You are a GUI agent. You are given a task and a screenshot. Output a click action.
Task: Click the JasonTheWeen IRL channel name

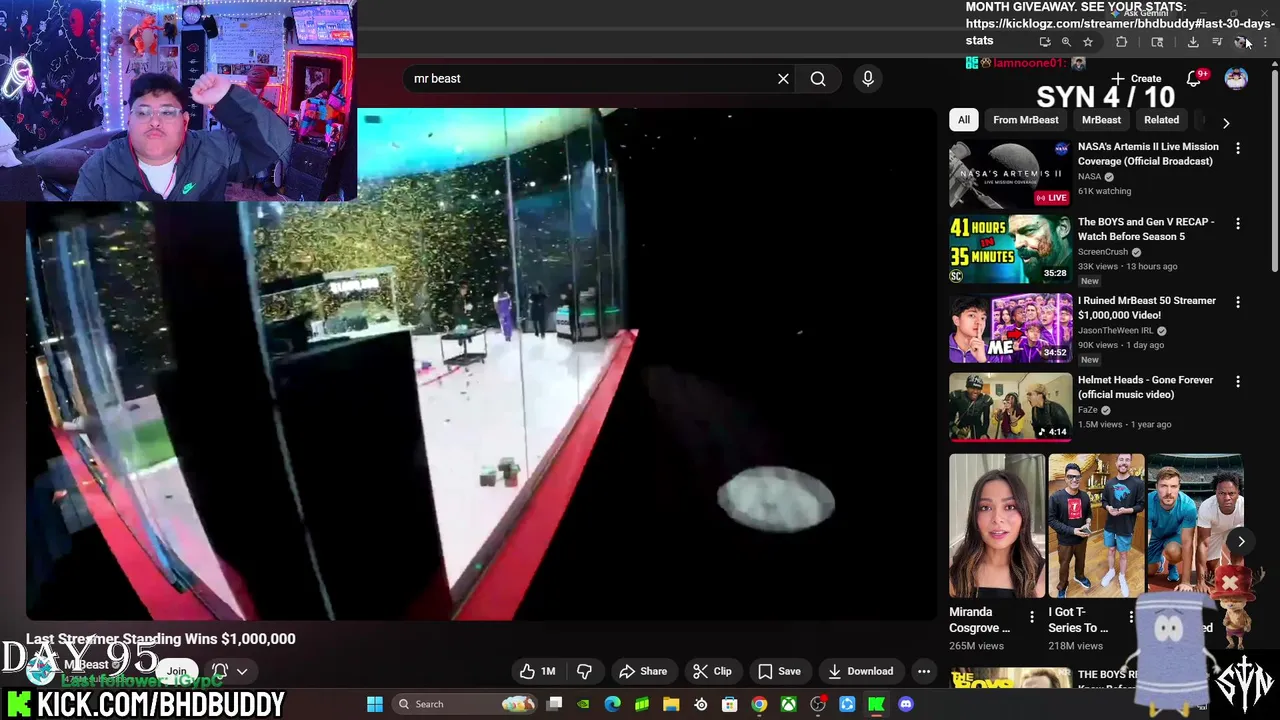pyautogui.click(x=1115, y=330)
